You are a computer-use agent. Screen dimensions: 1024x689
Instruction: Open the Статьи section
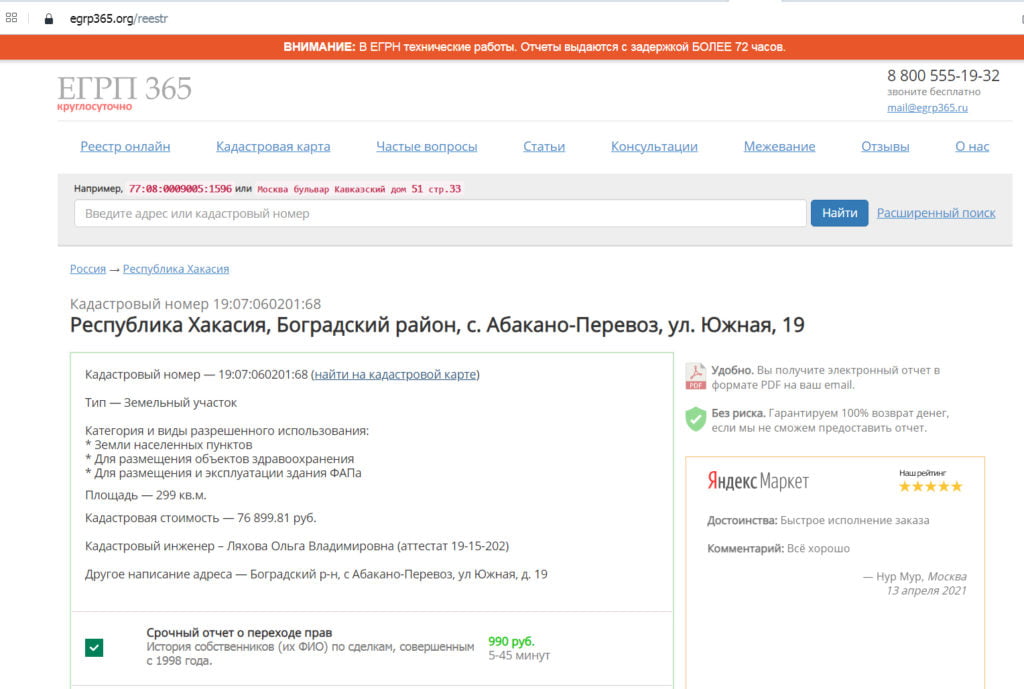[544, 146]
